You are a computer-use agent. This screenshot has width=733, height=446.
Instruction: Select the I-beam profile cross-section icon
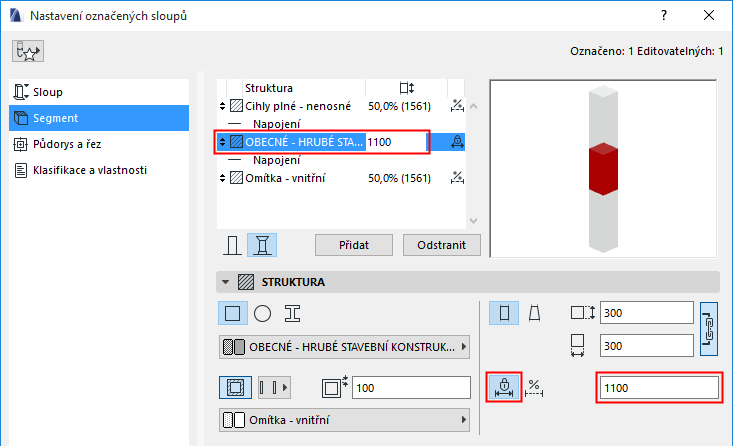coord(292,313)
